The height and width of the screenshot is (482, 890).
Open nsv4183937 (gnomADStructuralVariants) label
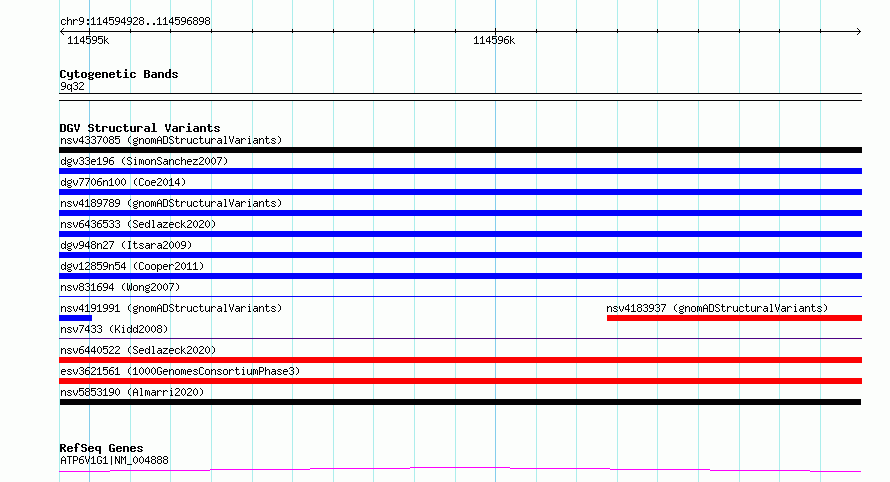click(x=717, y=308)
